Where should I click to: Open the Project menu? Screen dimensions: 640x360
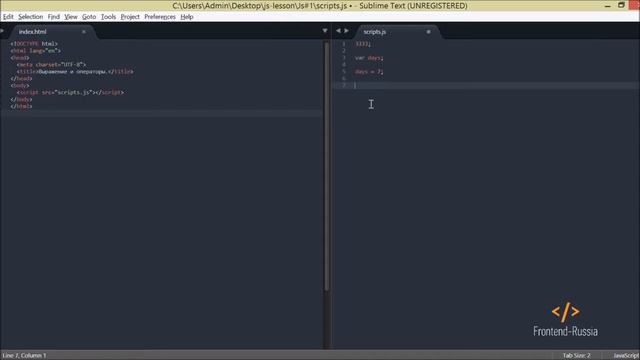click(x=130, y=17)
